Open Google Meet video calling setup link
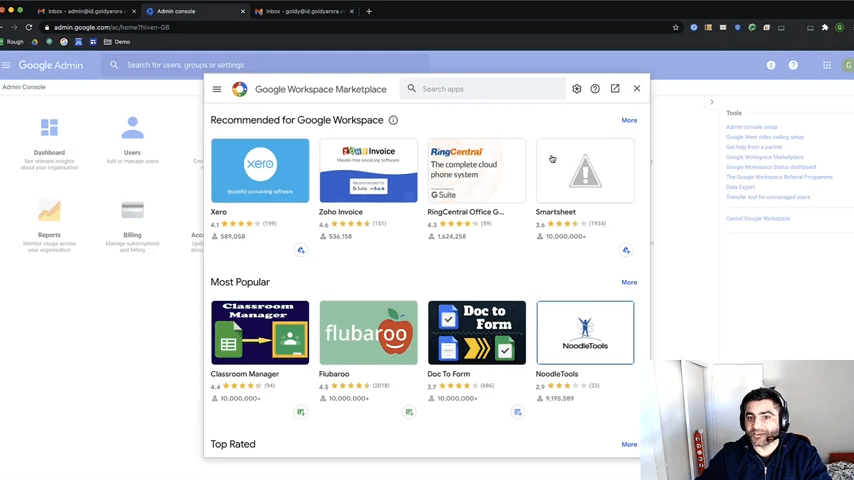 (x=765, y=137)
